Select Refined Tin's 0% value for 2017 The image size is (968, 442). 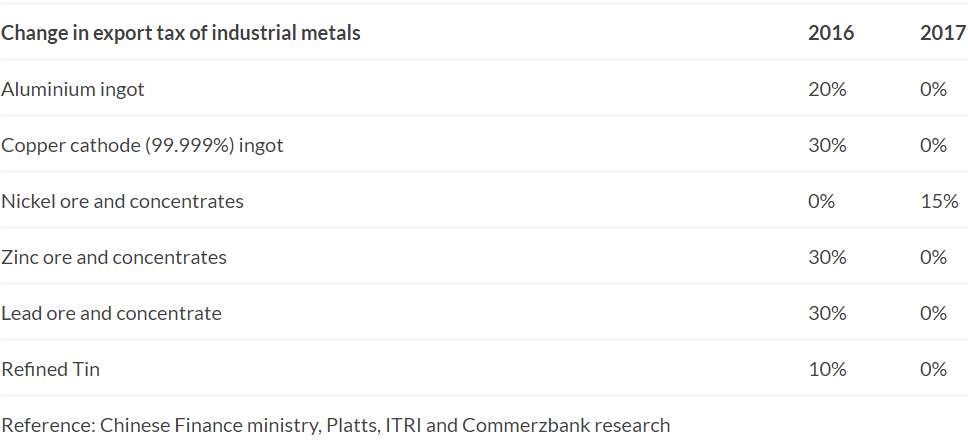(x=933, y=369)
